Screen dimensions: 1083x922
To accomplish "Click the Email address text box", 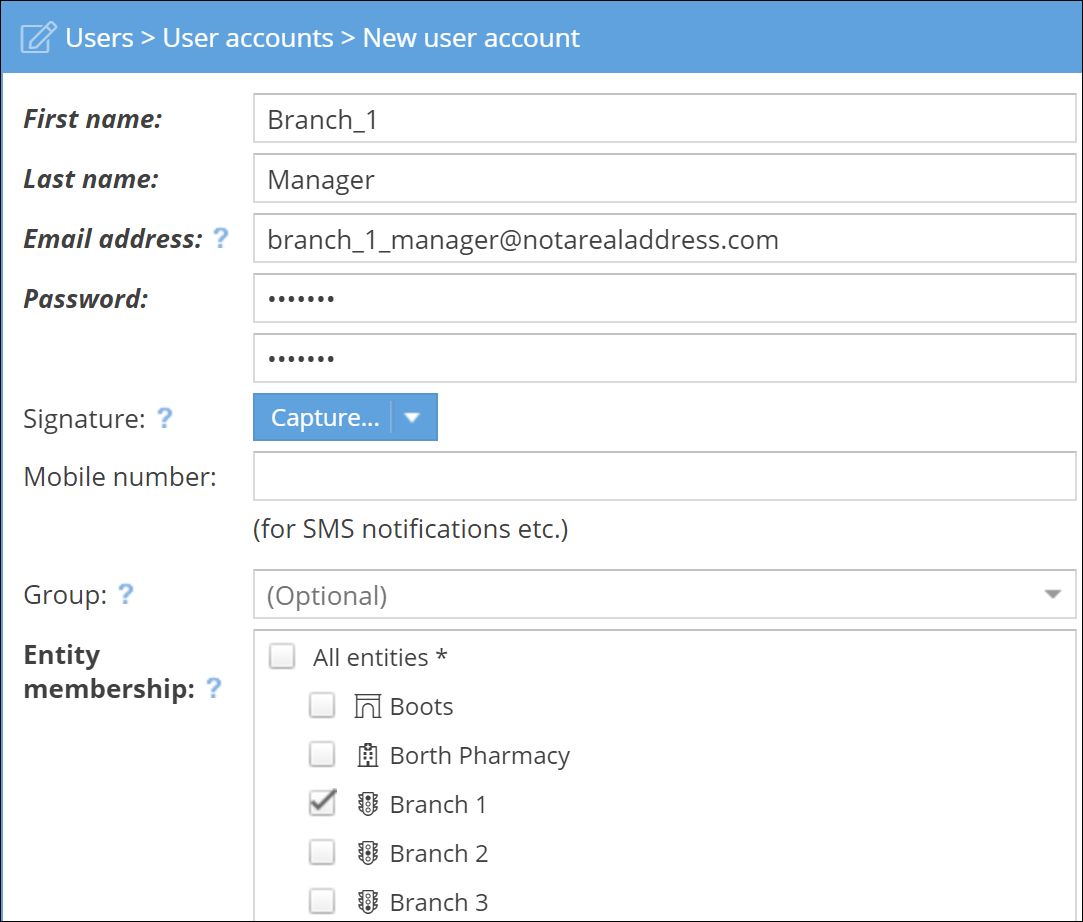I will point(664,239).
